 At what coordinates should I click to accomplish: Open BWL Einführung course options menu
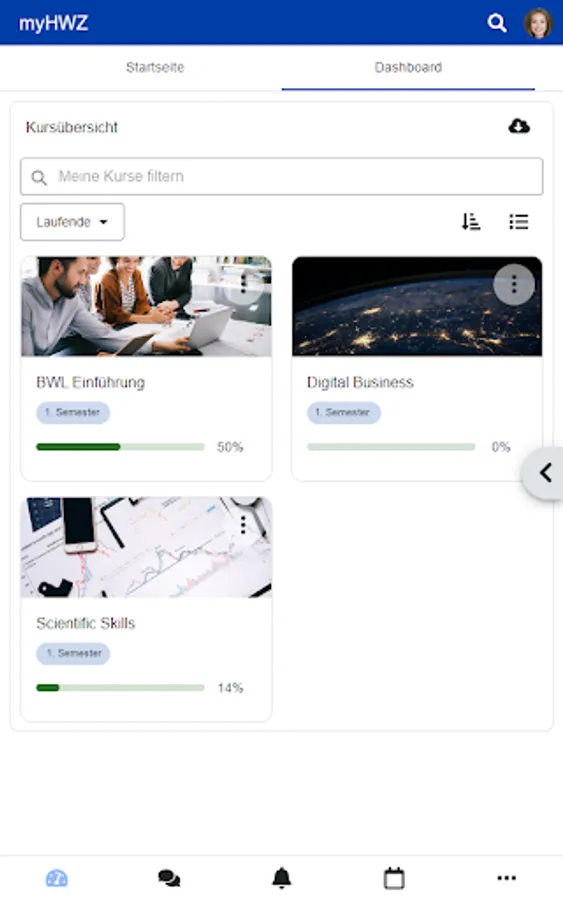[x=243, y=284]
